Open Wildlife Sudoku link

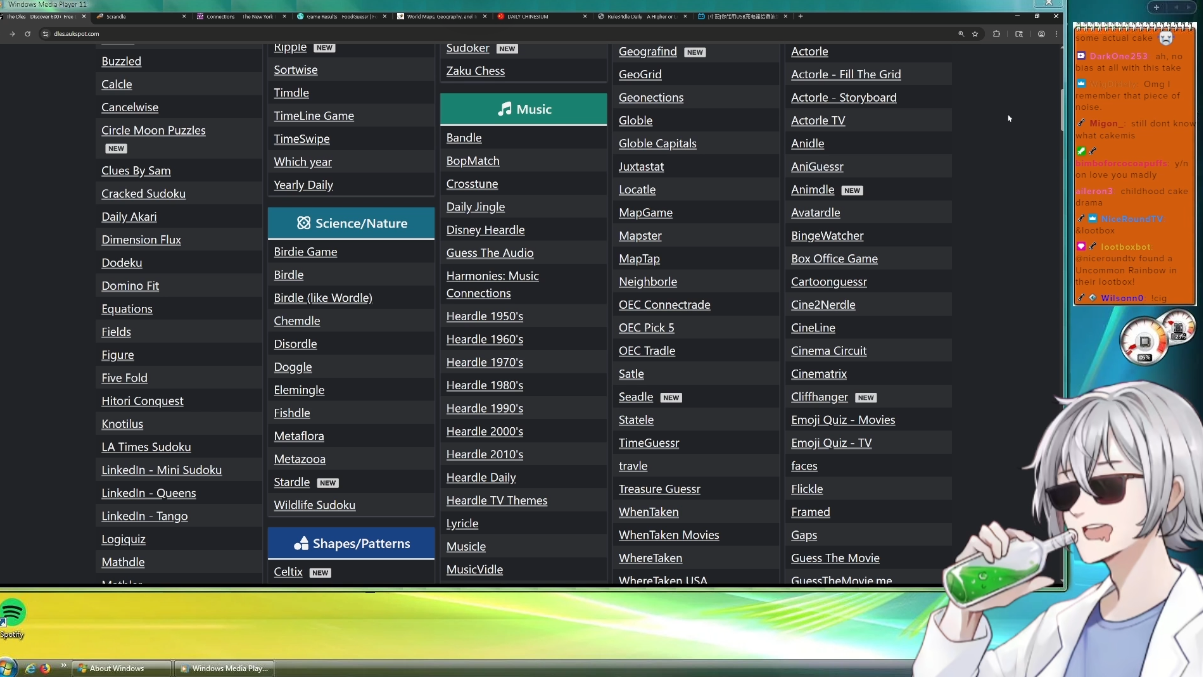315,505
